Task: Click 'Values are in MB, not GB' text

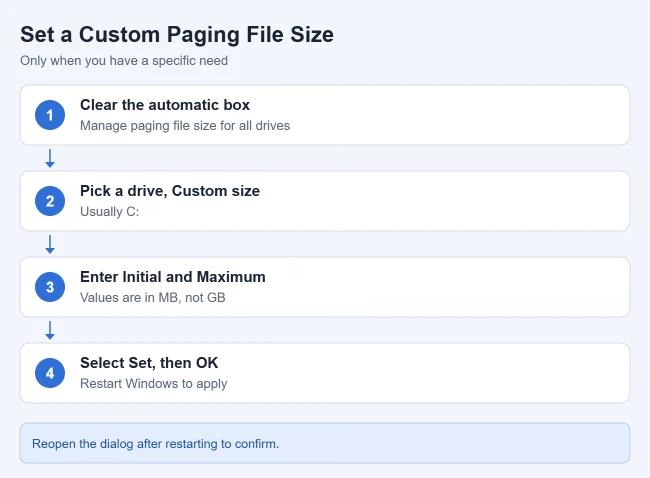Action: pos(153,297)
